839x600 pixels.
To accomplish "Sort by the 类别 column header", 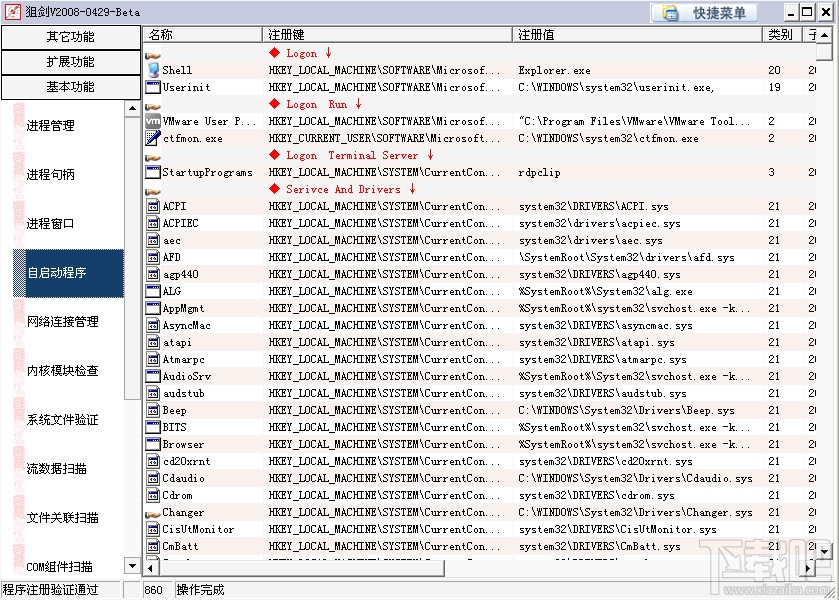I will click(782, 35).
